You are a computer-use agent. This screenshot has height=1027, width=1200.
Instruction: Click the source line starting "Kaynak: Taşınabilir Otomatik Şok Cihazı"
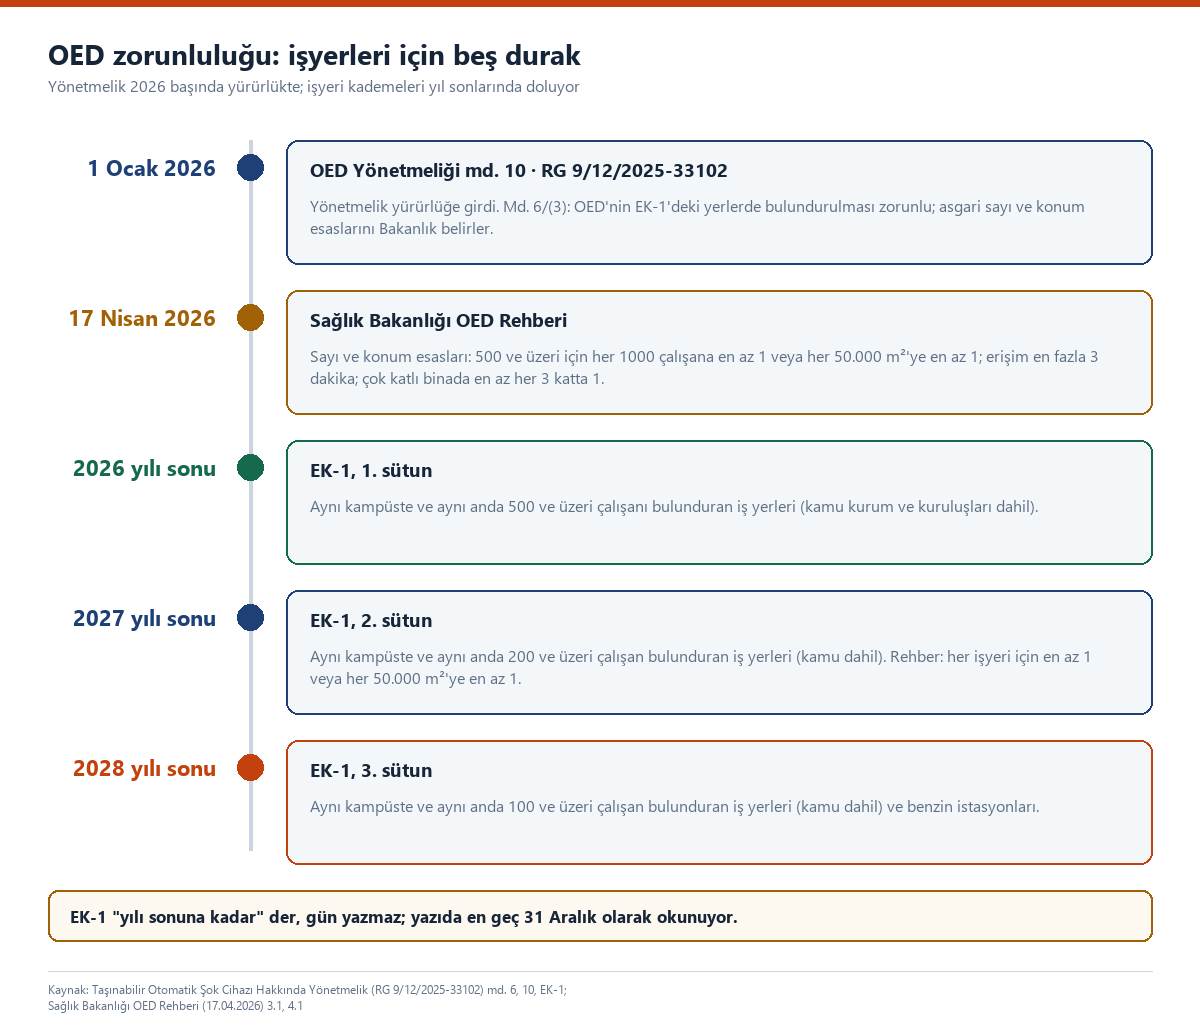[x=307, y=990]
